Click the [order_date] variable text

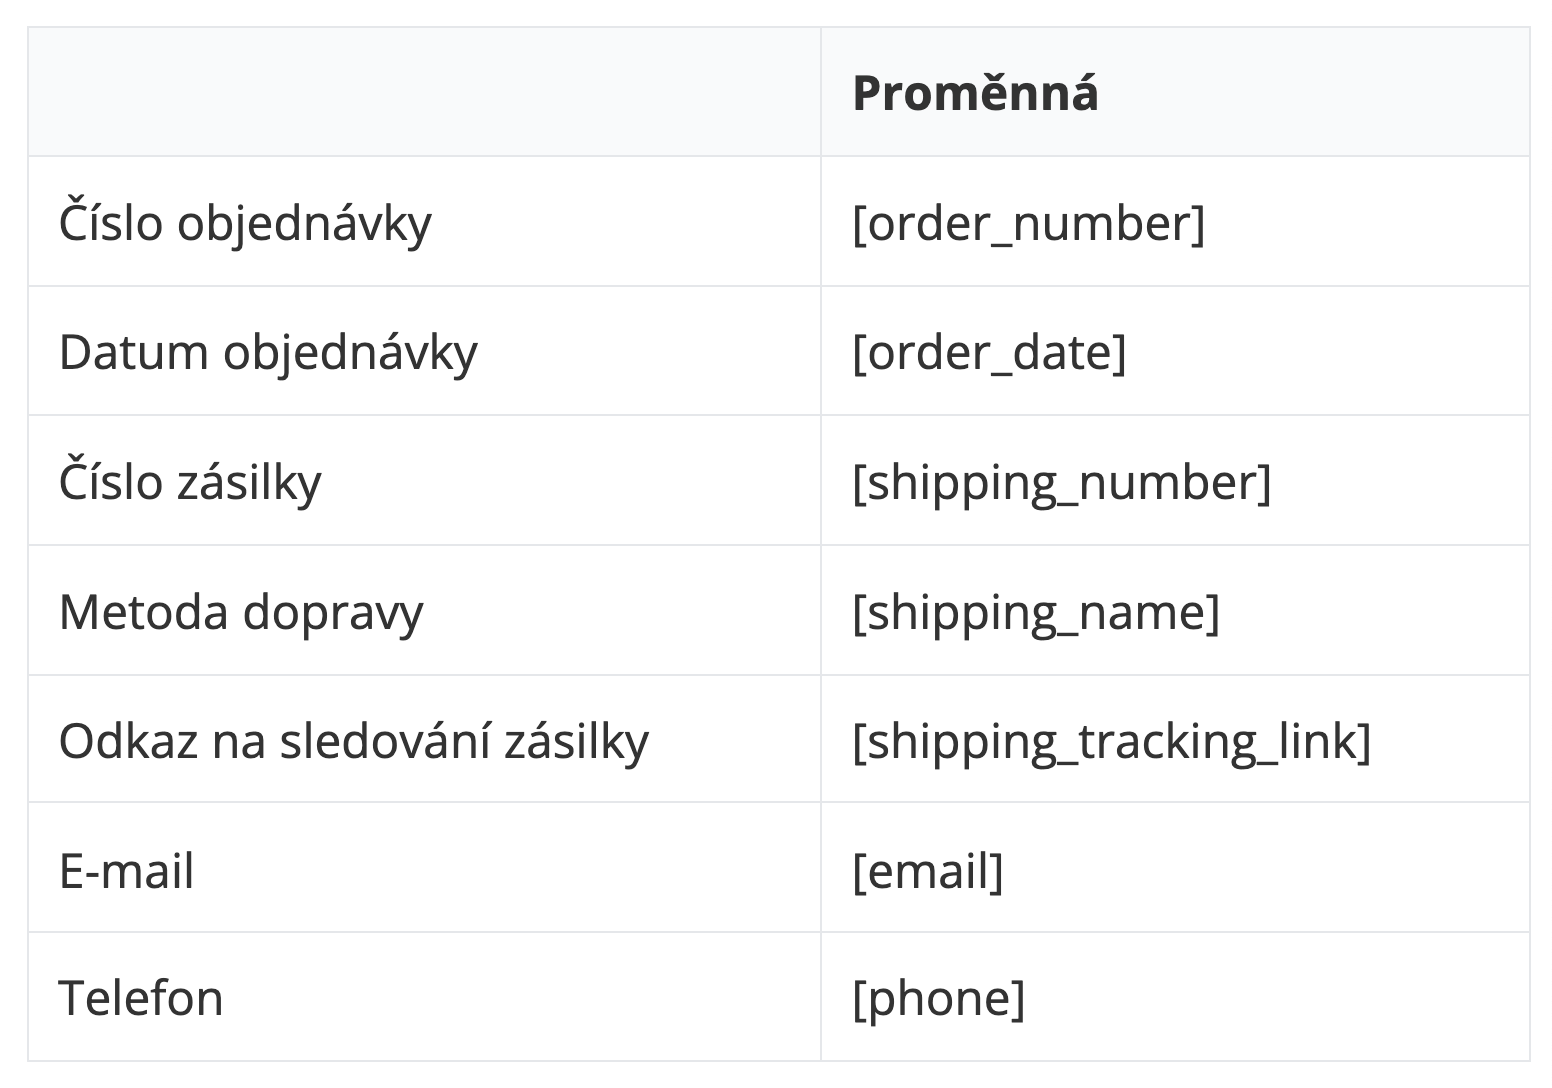click(x=989, y=352)
